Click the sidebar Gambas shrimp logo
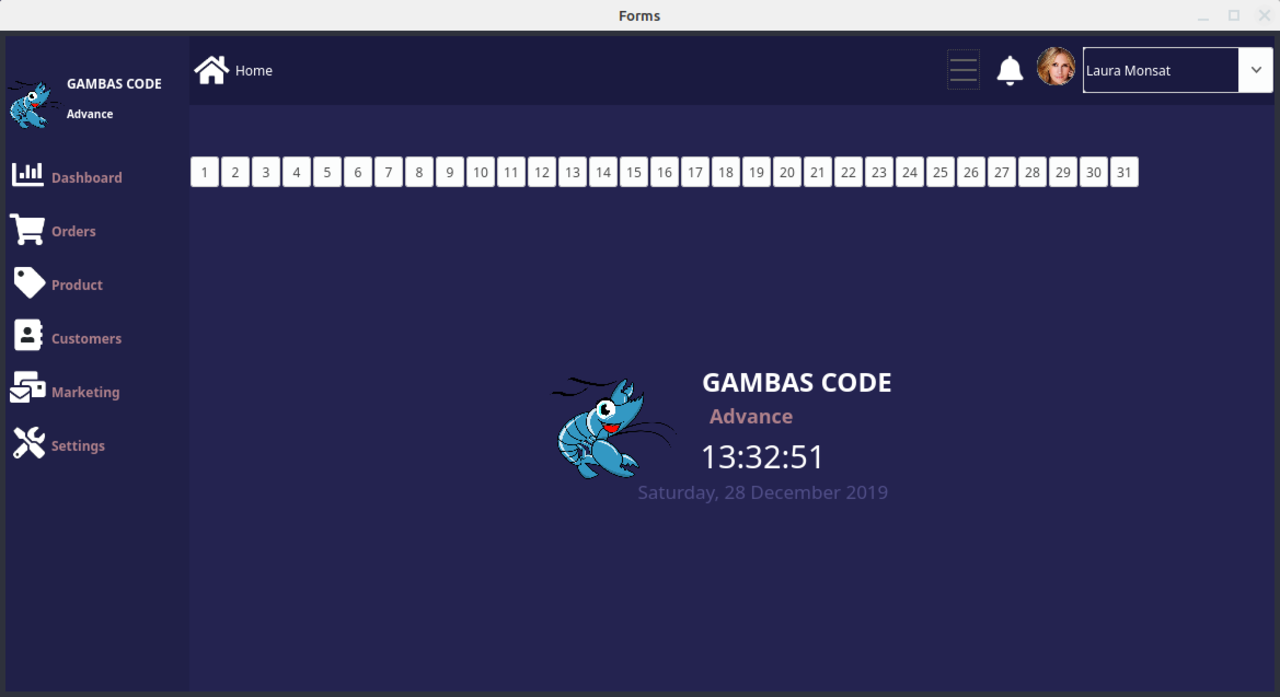Screen dimensions: 1280x697 tap(32, 105)
